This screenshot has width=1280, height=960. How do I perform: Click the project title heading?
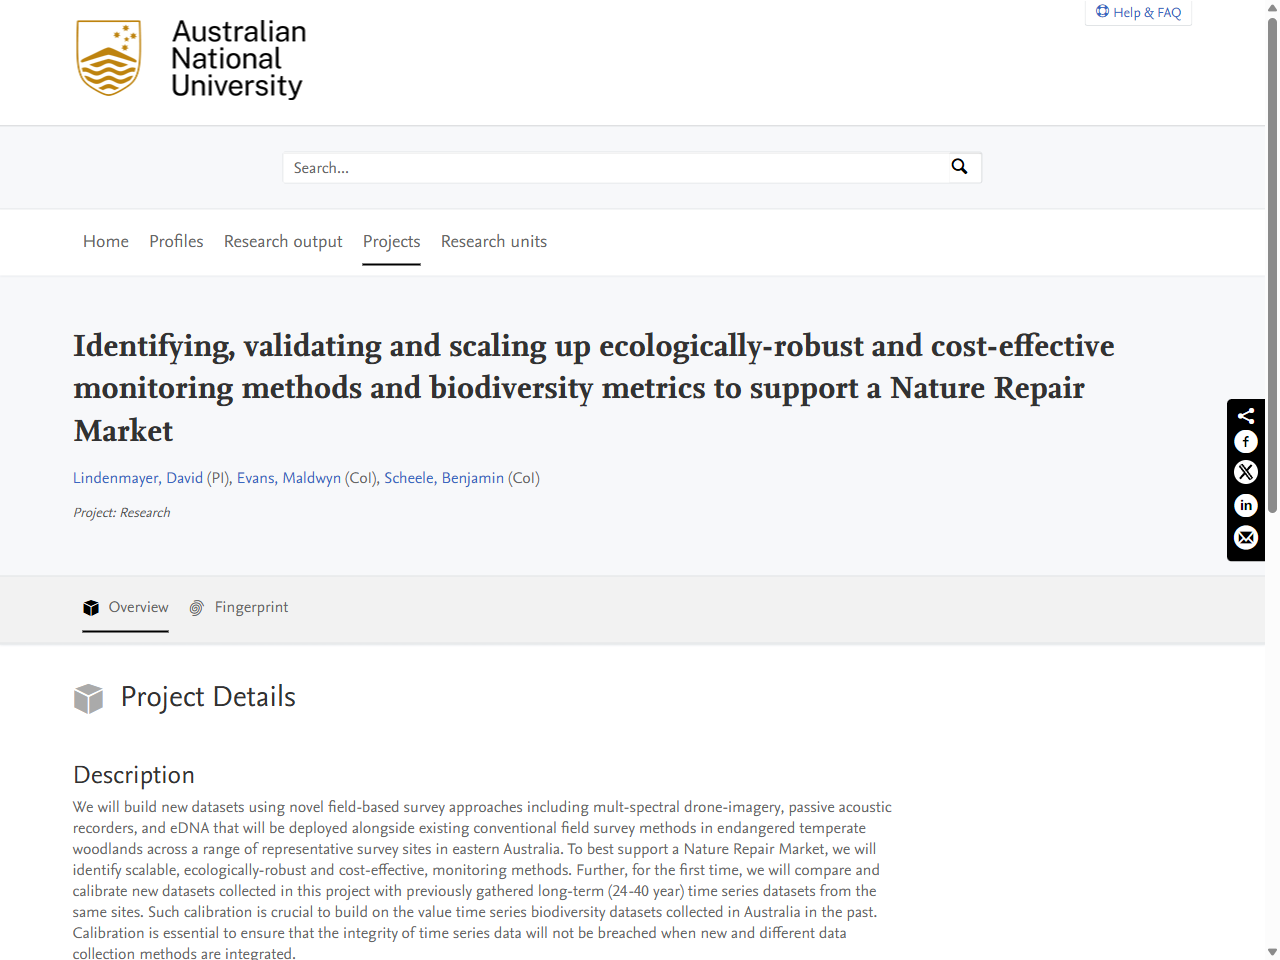(594, 388)
